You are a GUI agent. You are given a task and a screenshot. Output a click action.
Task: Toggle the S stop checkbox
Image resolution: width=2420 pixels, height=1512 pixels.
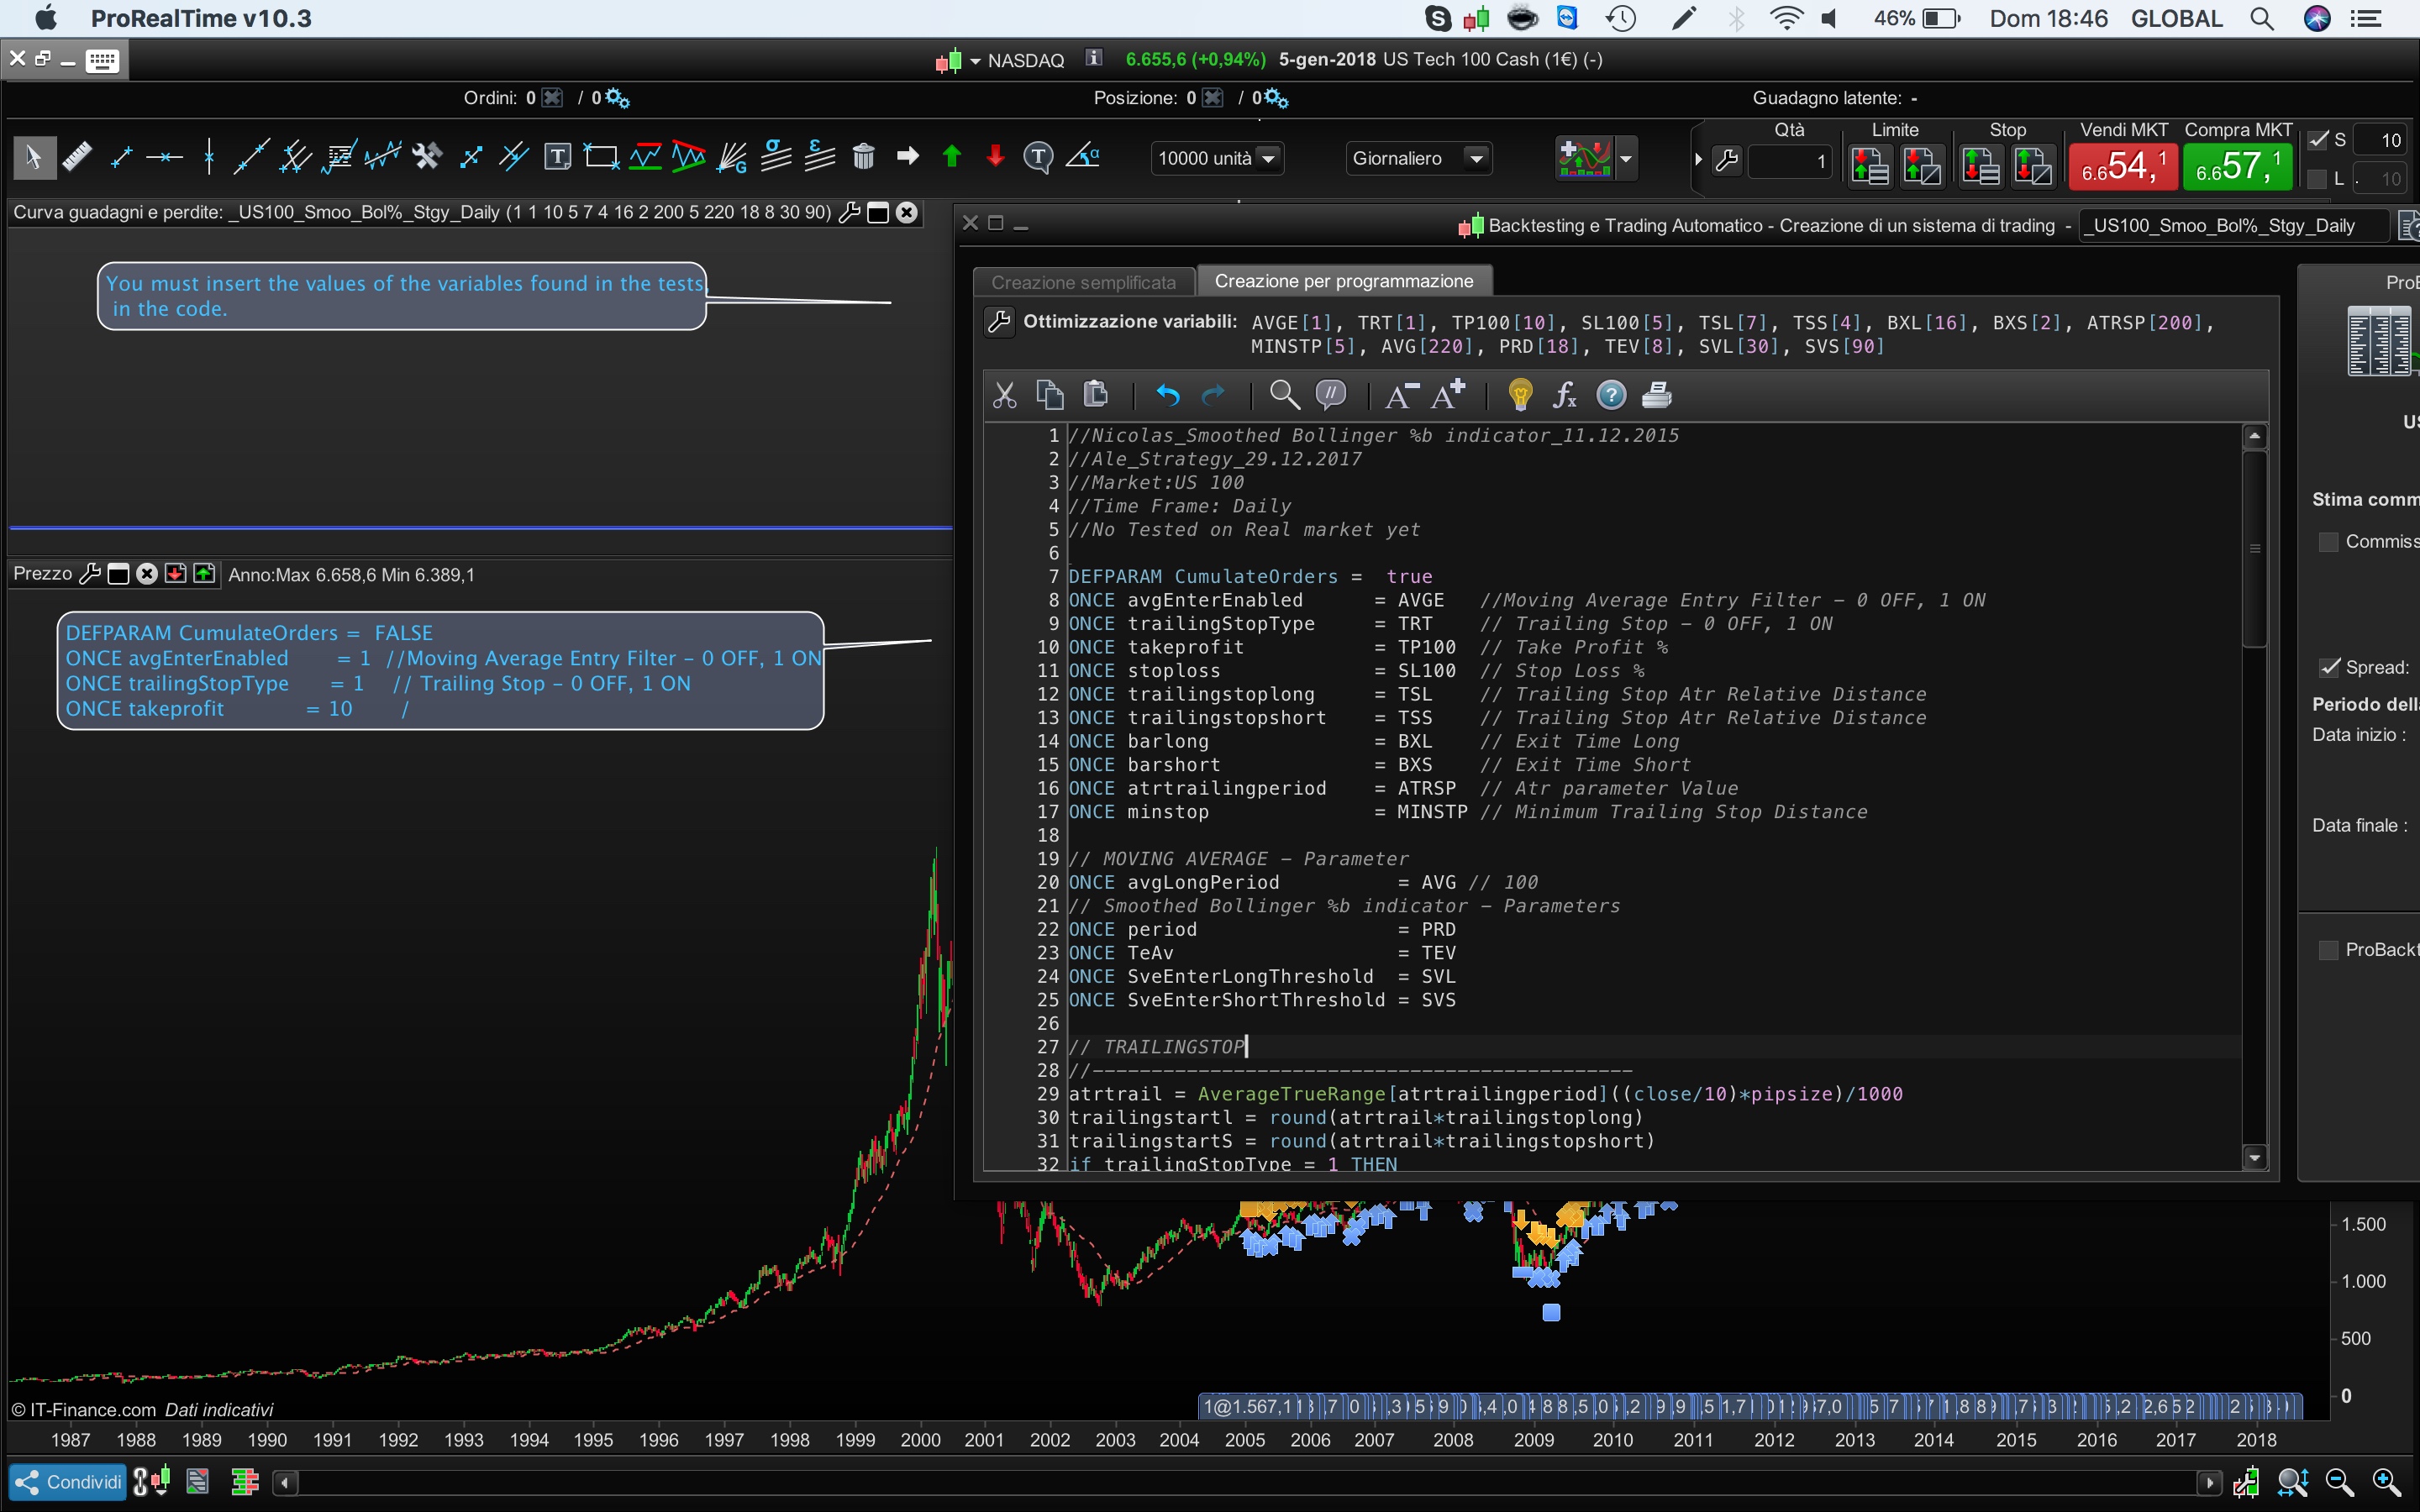[2317, 140]
